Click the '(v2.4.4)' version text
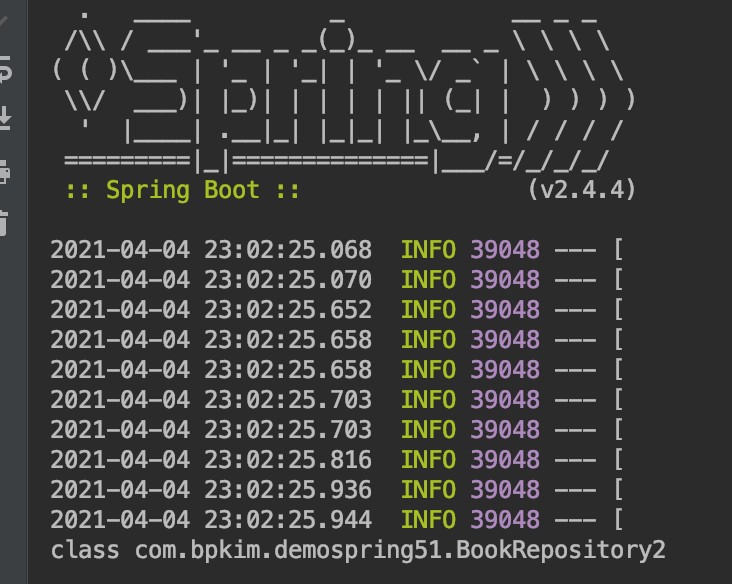The height and width of the screenshot is (584, 732). (582, 190)
